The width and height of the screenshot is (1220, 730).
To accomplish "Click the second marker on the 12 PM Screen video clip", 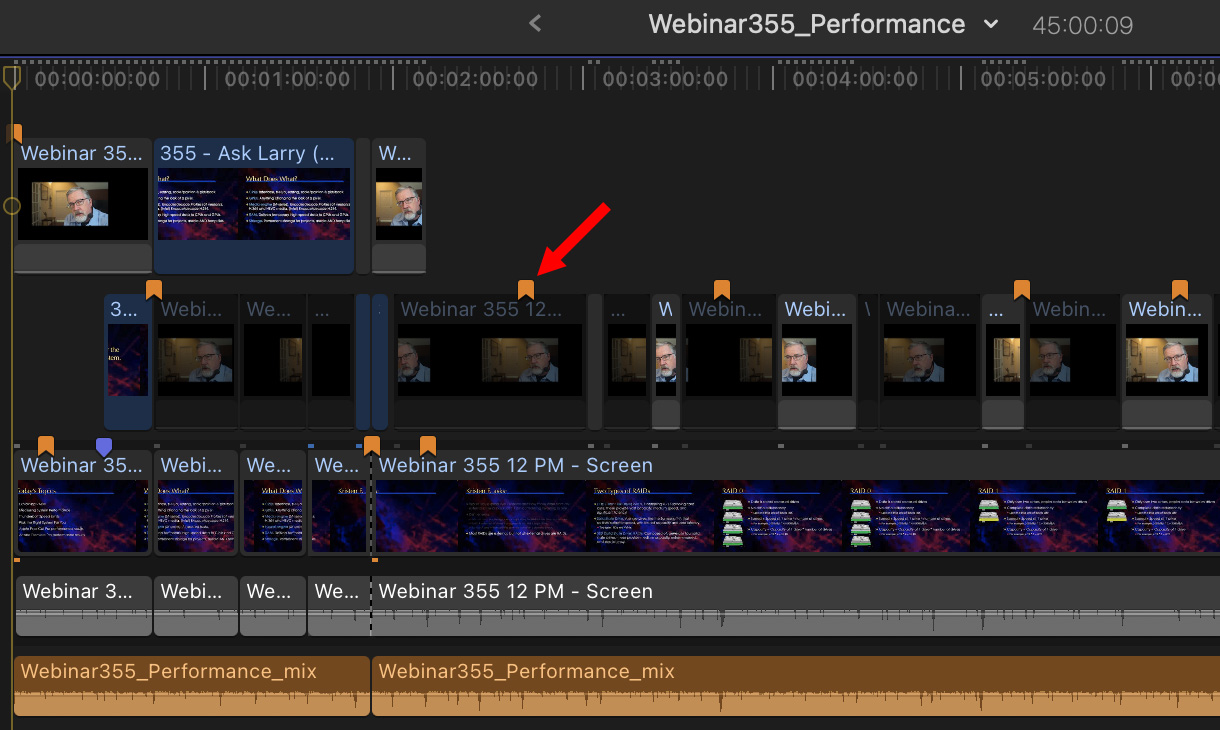I will [428, 445].
